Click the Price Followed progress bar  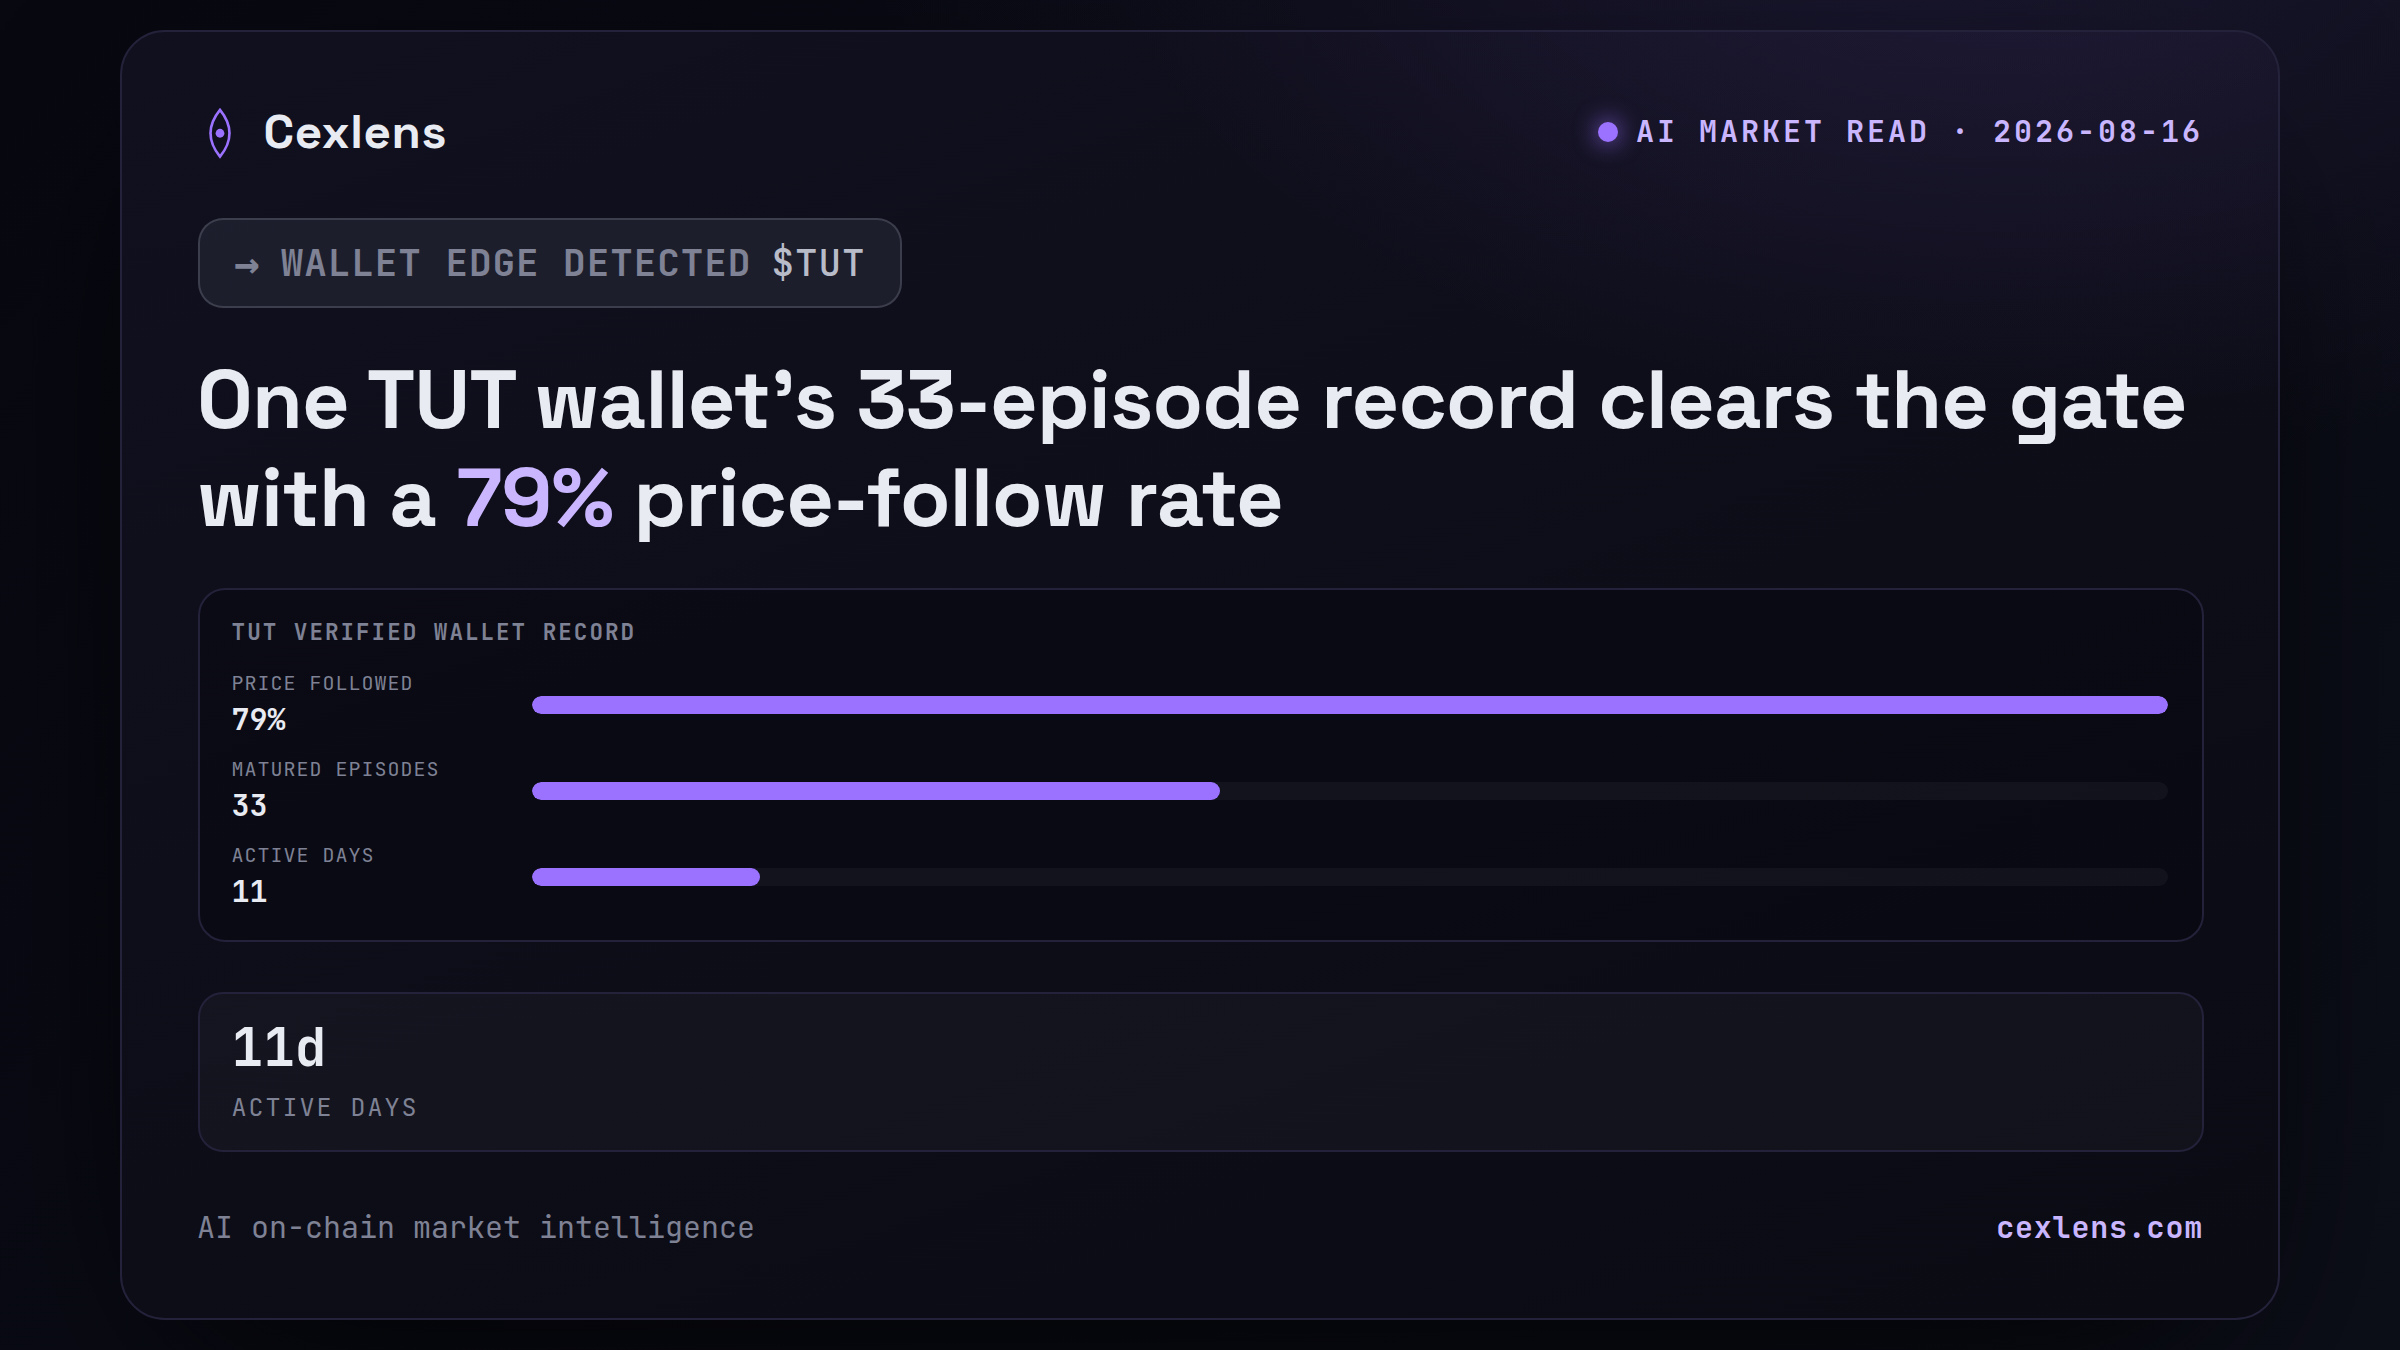[x=1350, y=705]
